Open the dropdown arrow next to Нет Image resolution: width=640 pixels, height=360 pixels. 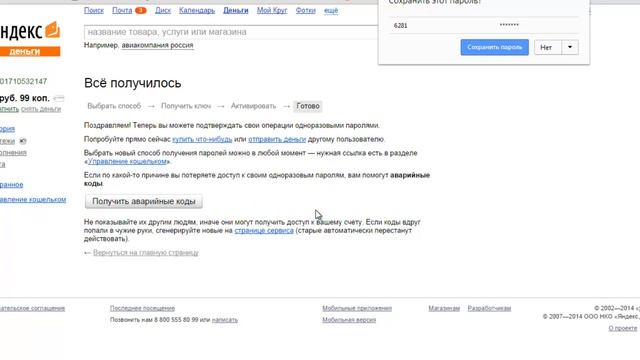click(570, 47)
